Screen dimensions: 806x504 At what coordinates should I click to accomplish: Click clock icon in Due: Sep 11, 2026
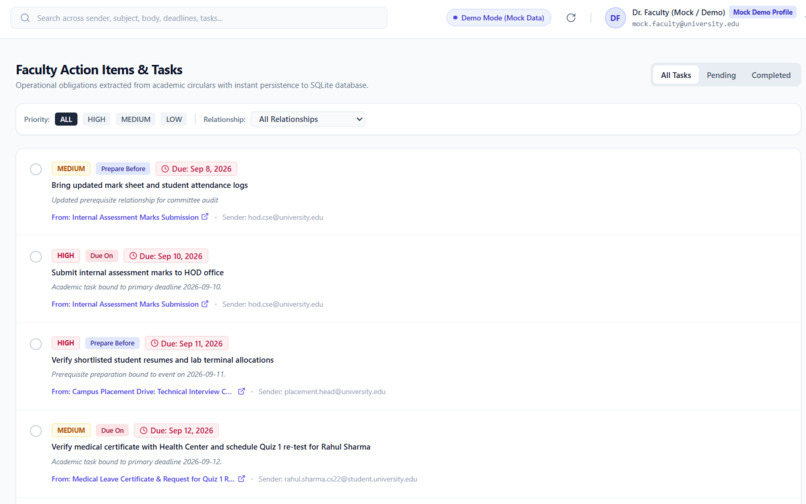(x=154, y=343)
